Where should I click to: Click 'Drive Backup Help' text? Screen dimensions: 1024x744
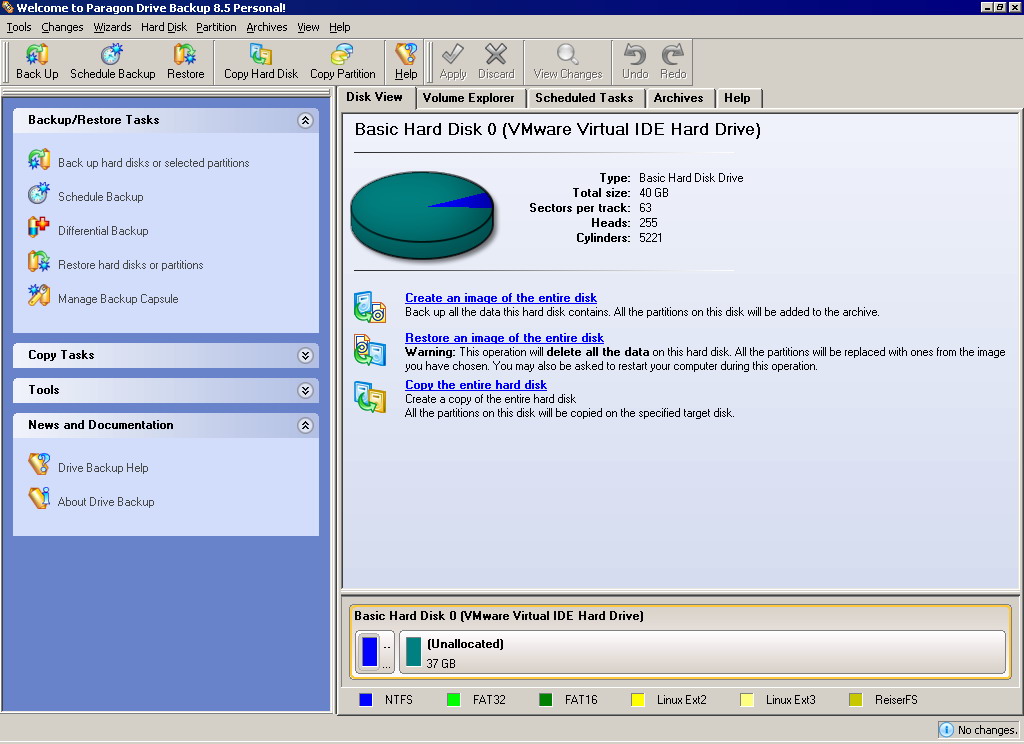tap(103, 468)
